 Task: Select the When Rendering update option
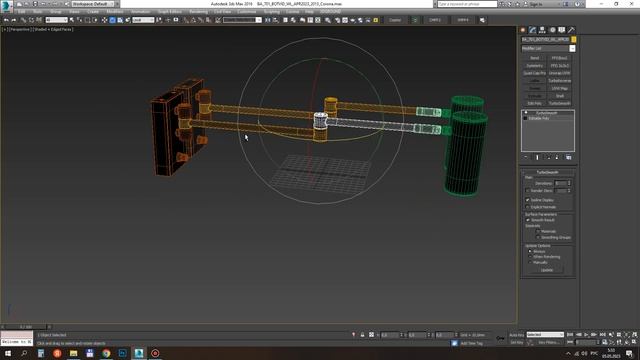530,257
